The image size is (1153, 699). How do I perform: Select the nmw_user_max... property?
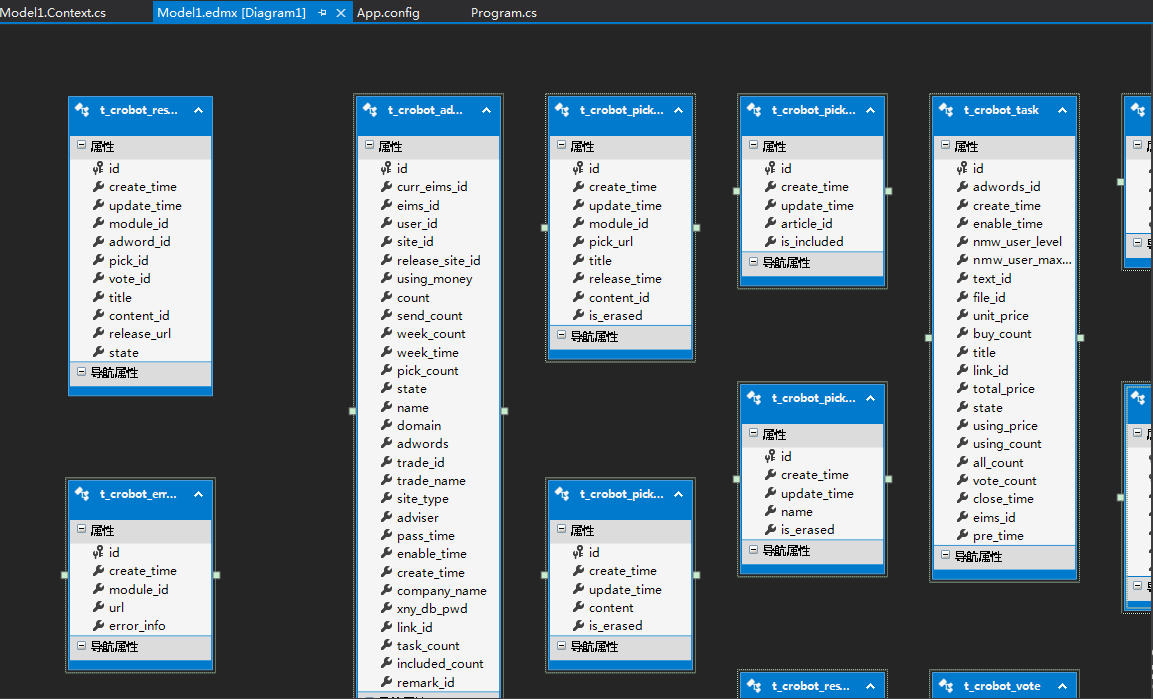tap(1022, 260)
